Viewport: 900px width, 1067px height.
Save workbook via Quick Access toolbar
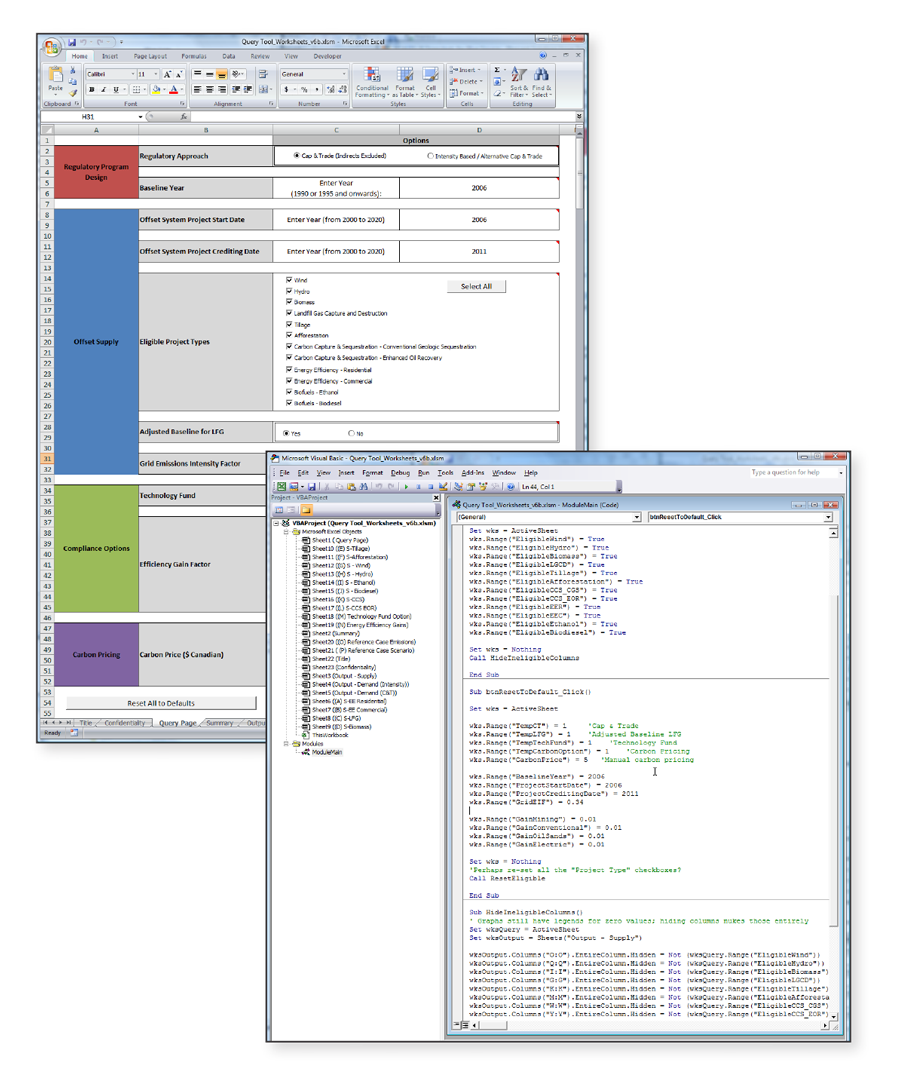(72, 42)
